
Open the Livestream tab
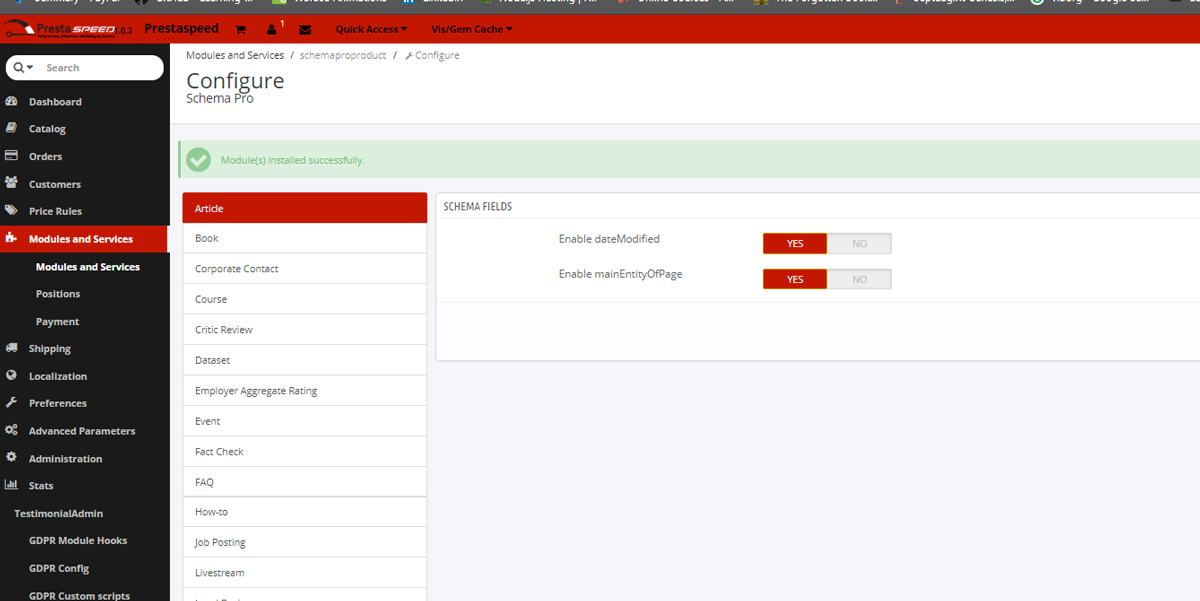tap(305, 573)
